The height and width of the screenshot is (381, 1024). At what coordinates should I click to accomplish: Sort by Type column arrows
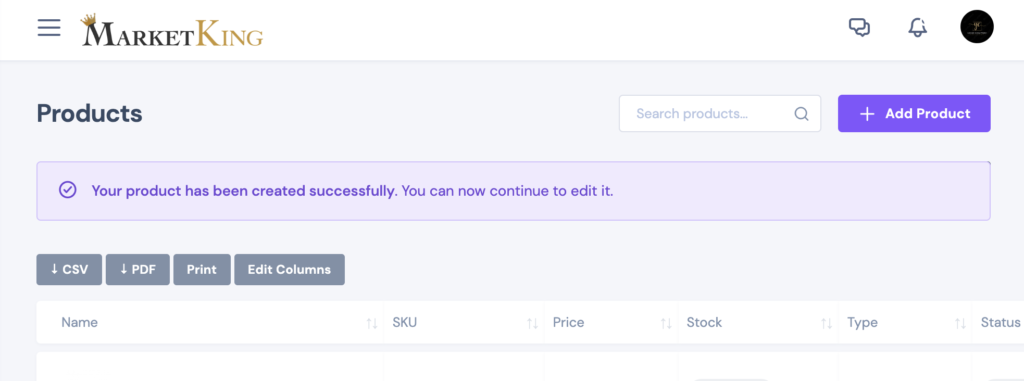pyautogui.click(x=960, y=323)
